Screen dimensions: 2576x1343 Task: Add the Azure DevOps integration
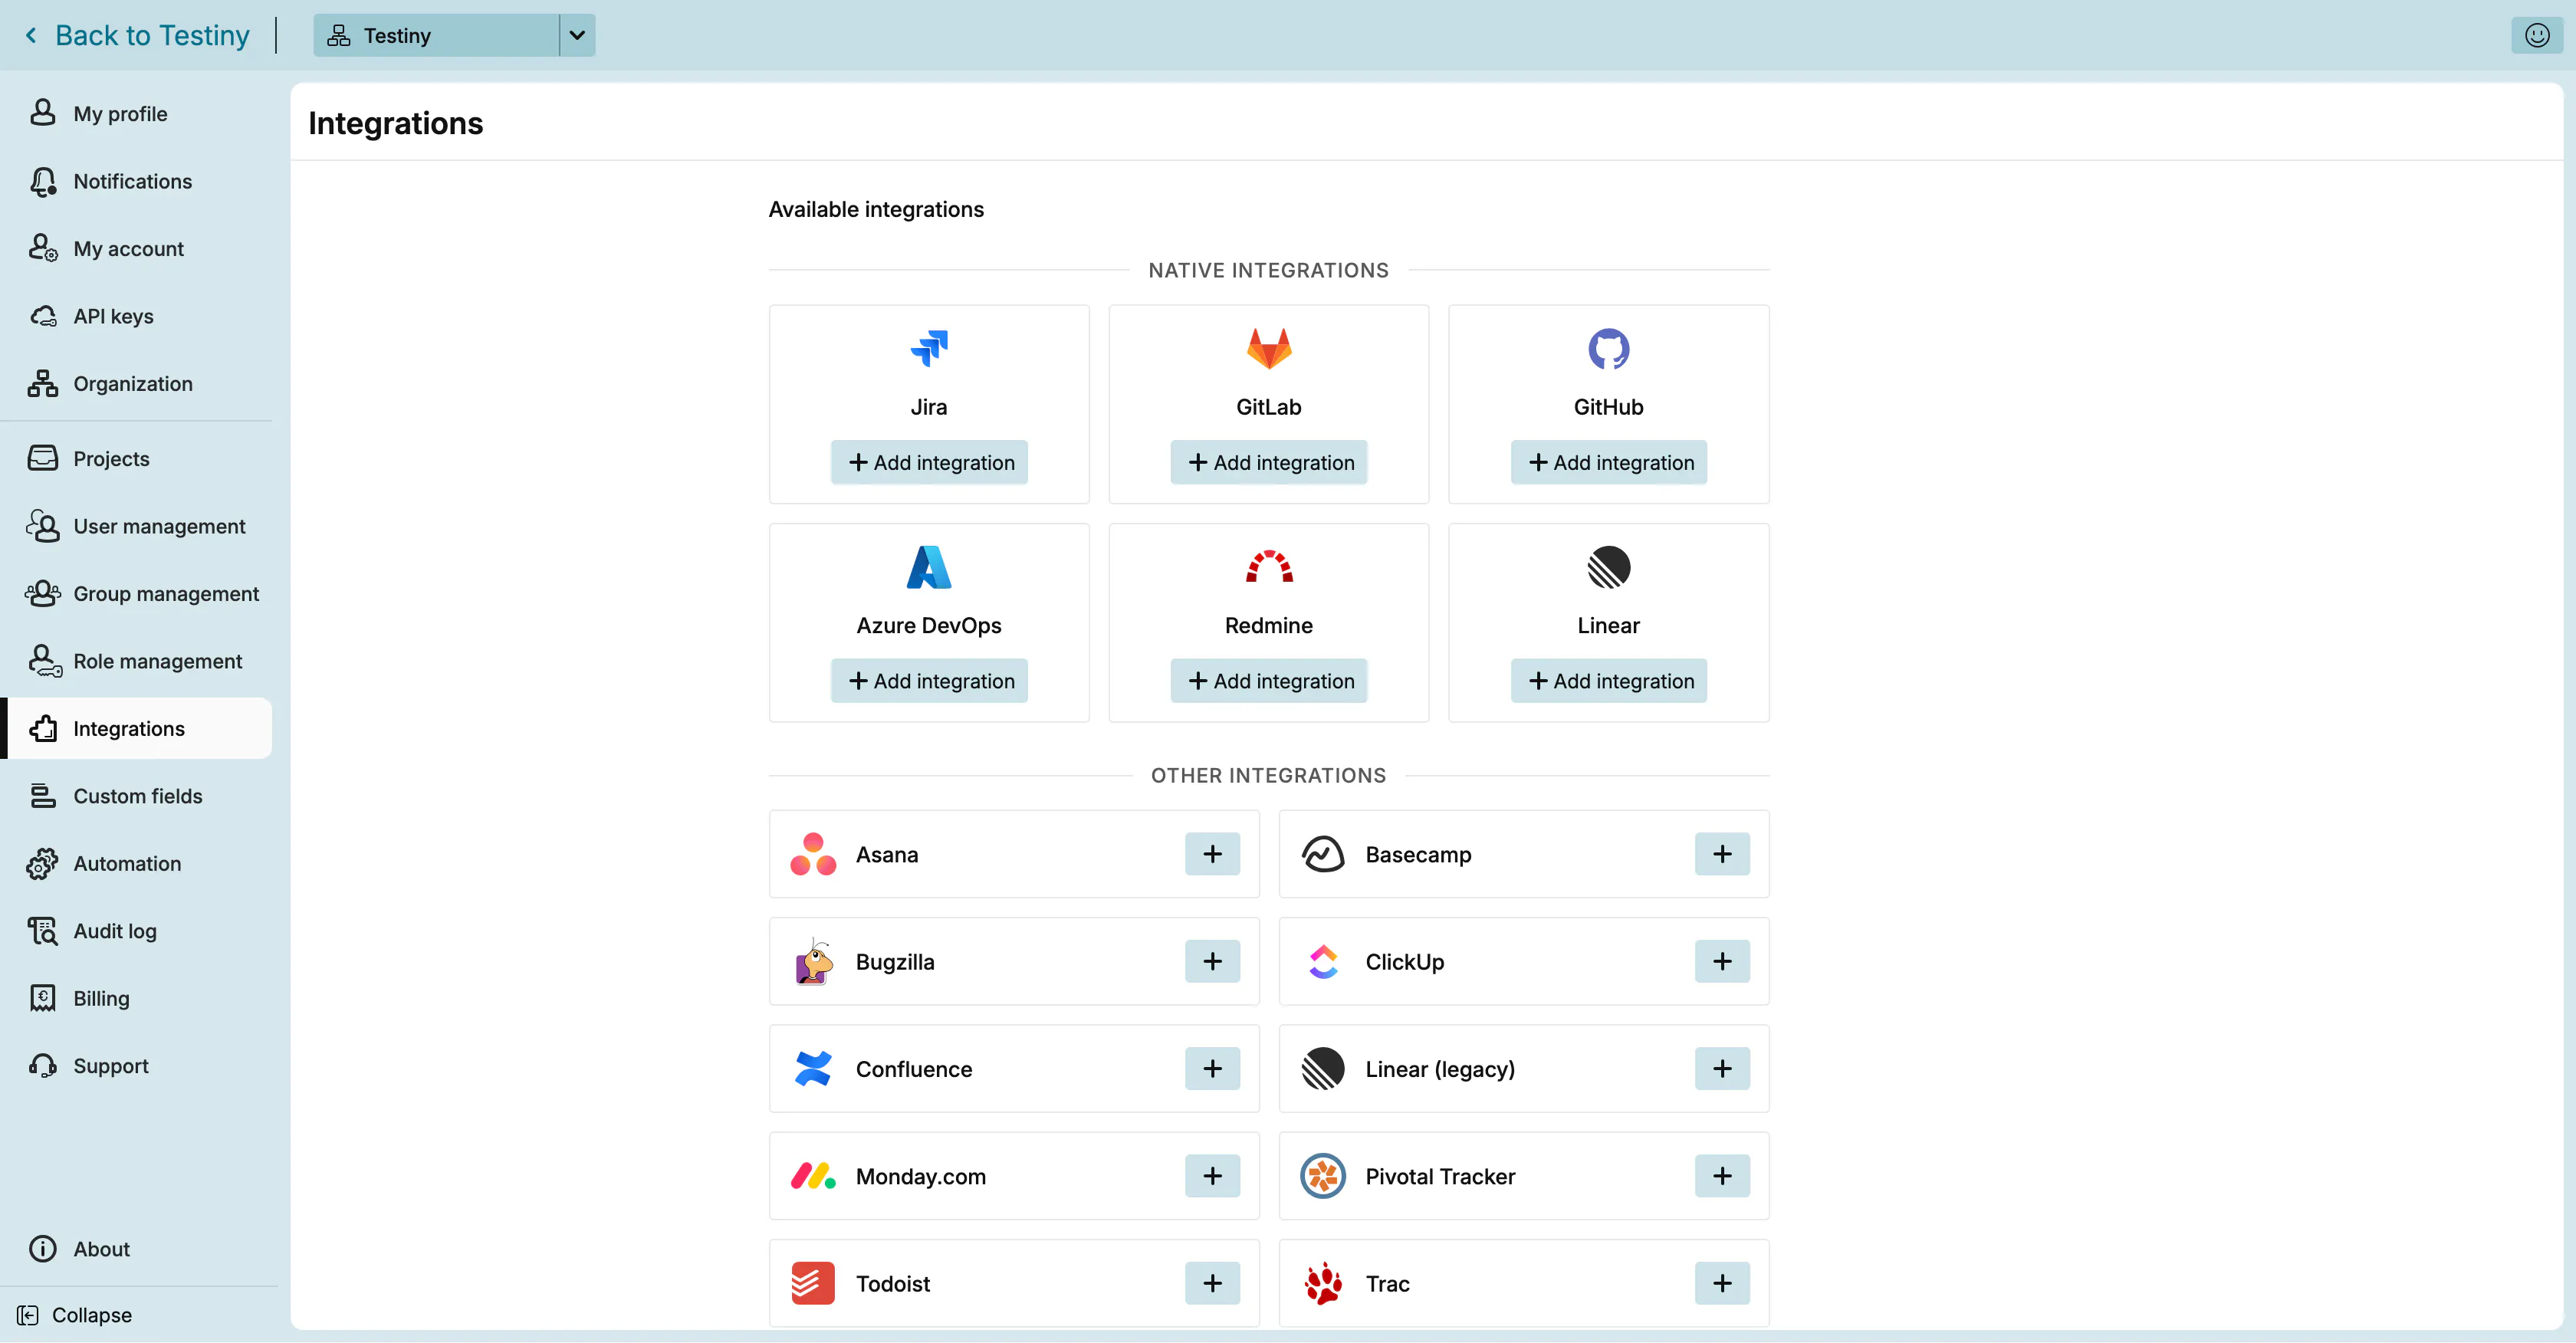(929, 681)
